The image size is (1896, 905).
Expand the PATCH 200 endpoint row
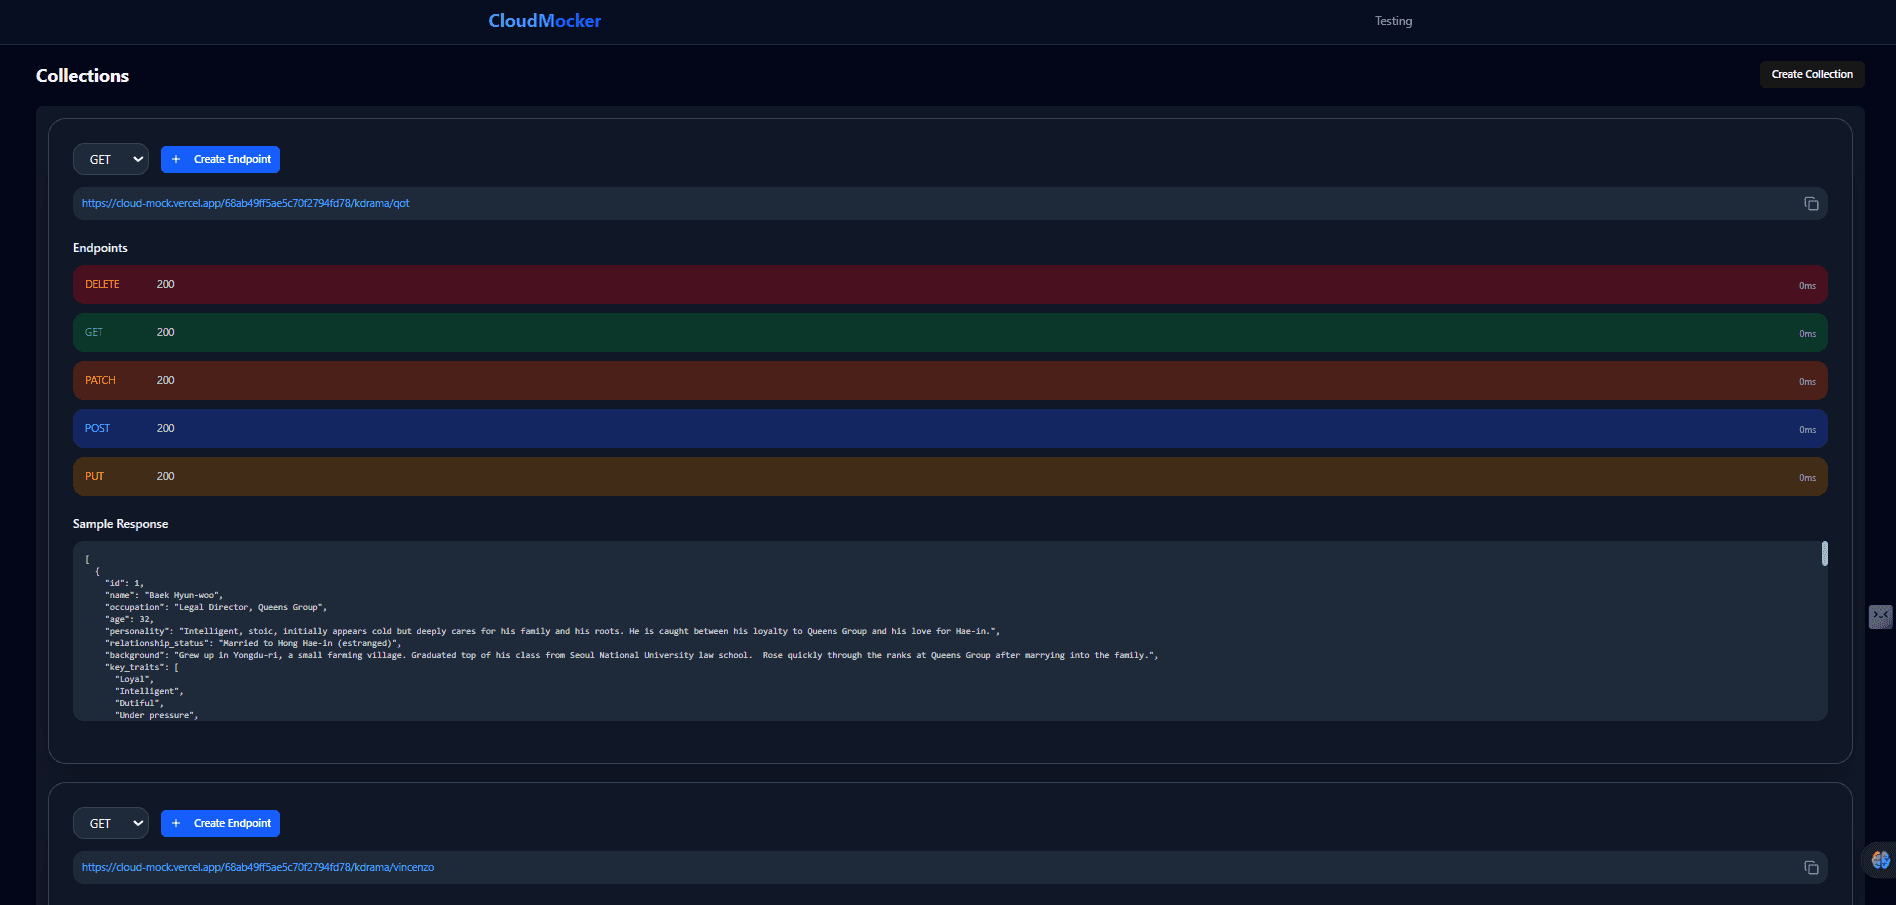[x=948, y=380]
